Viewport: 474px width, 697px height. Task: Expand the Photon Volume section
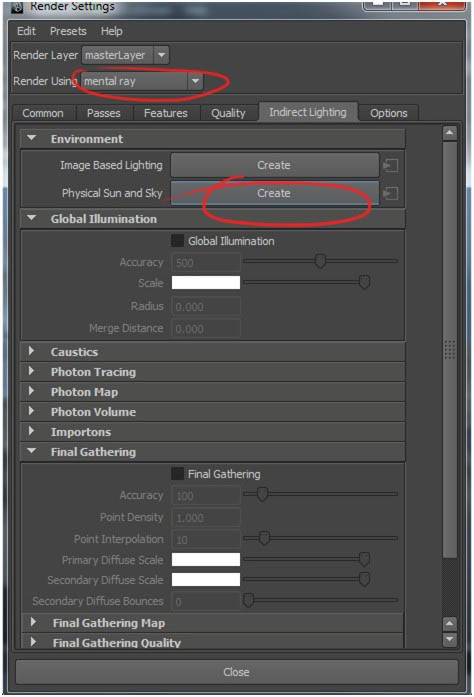pos(213,412)
